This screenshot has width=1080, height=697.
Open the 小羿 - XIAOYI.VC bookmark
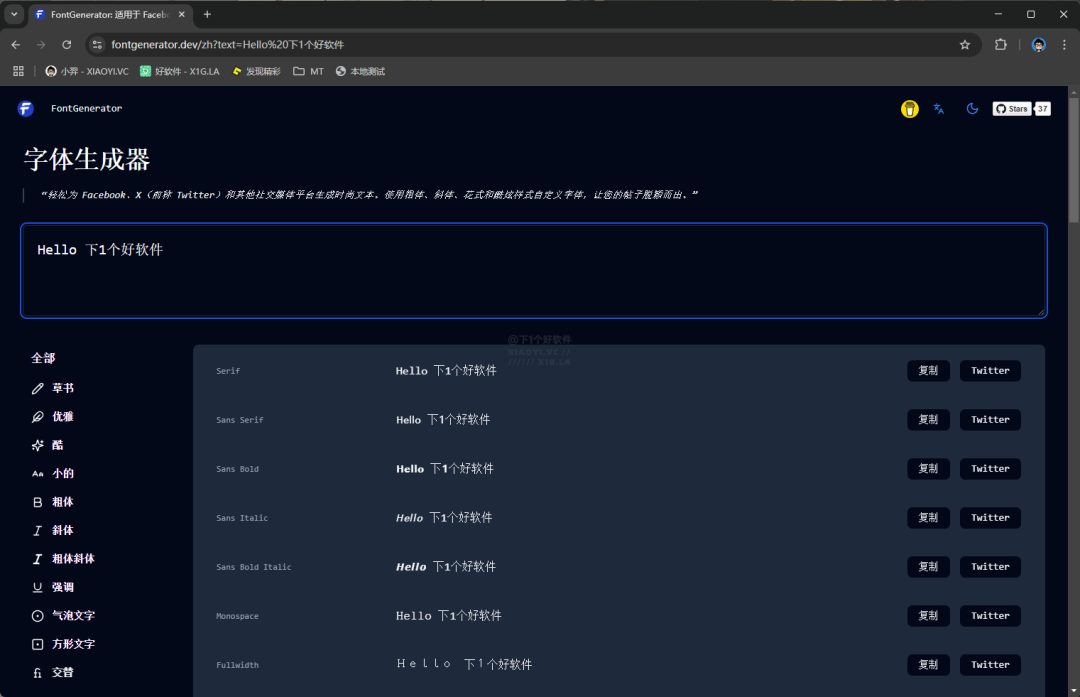87,71
